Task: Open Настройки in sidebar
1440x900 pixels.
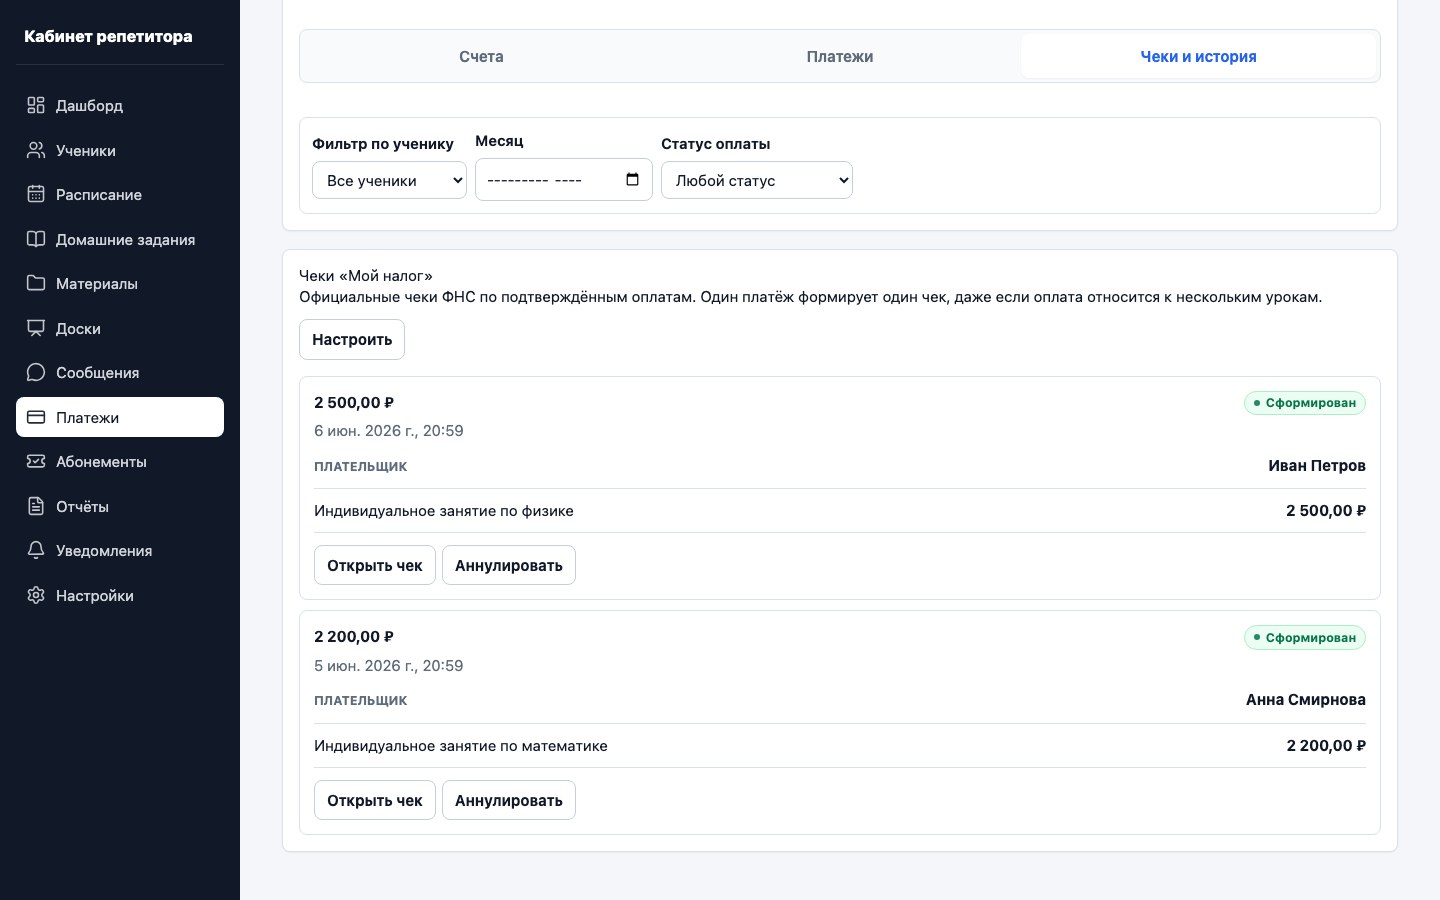Action: tap(120, 595)
